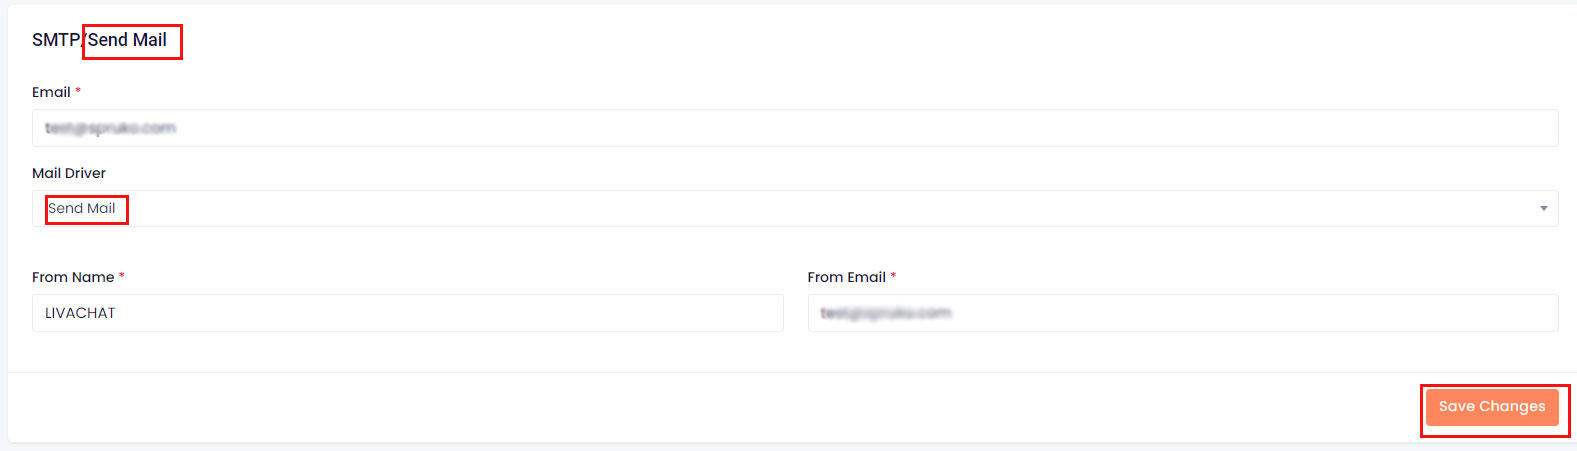The width and height of the screenshot is (1577, 451).
Task: Click the Mail Driver label
Action: (x=69, y=173)
